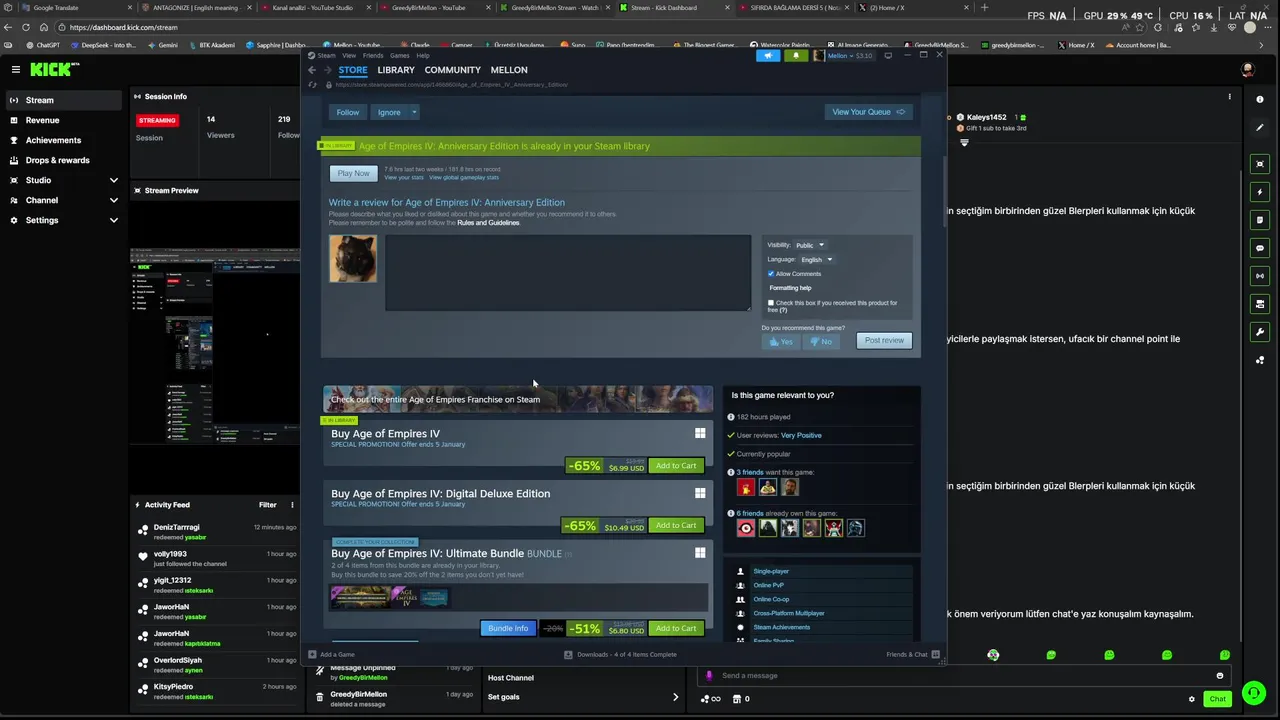The height and width of the screenshot is (720, 1280).
Task: Click lightning bolt icon in right rail
Action: click(x=1260, y=192)
